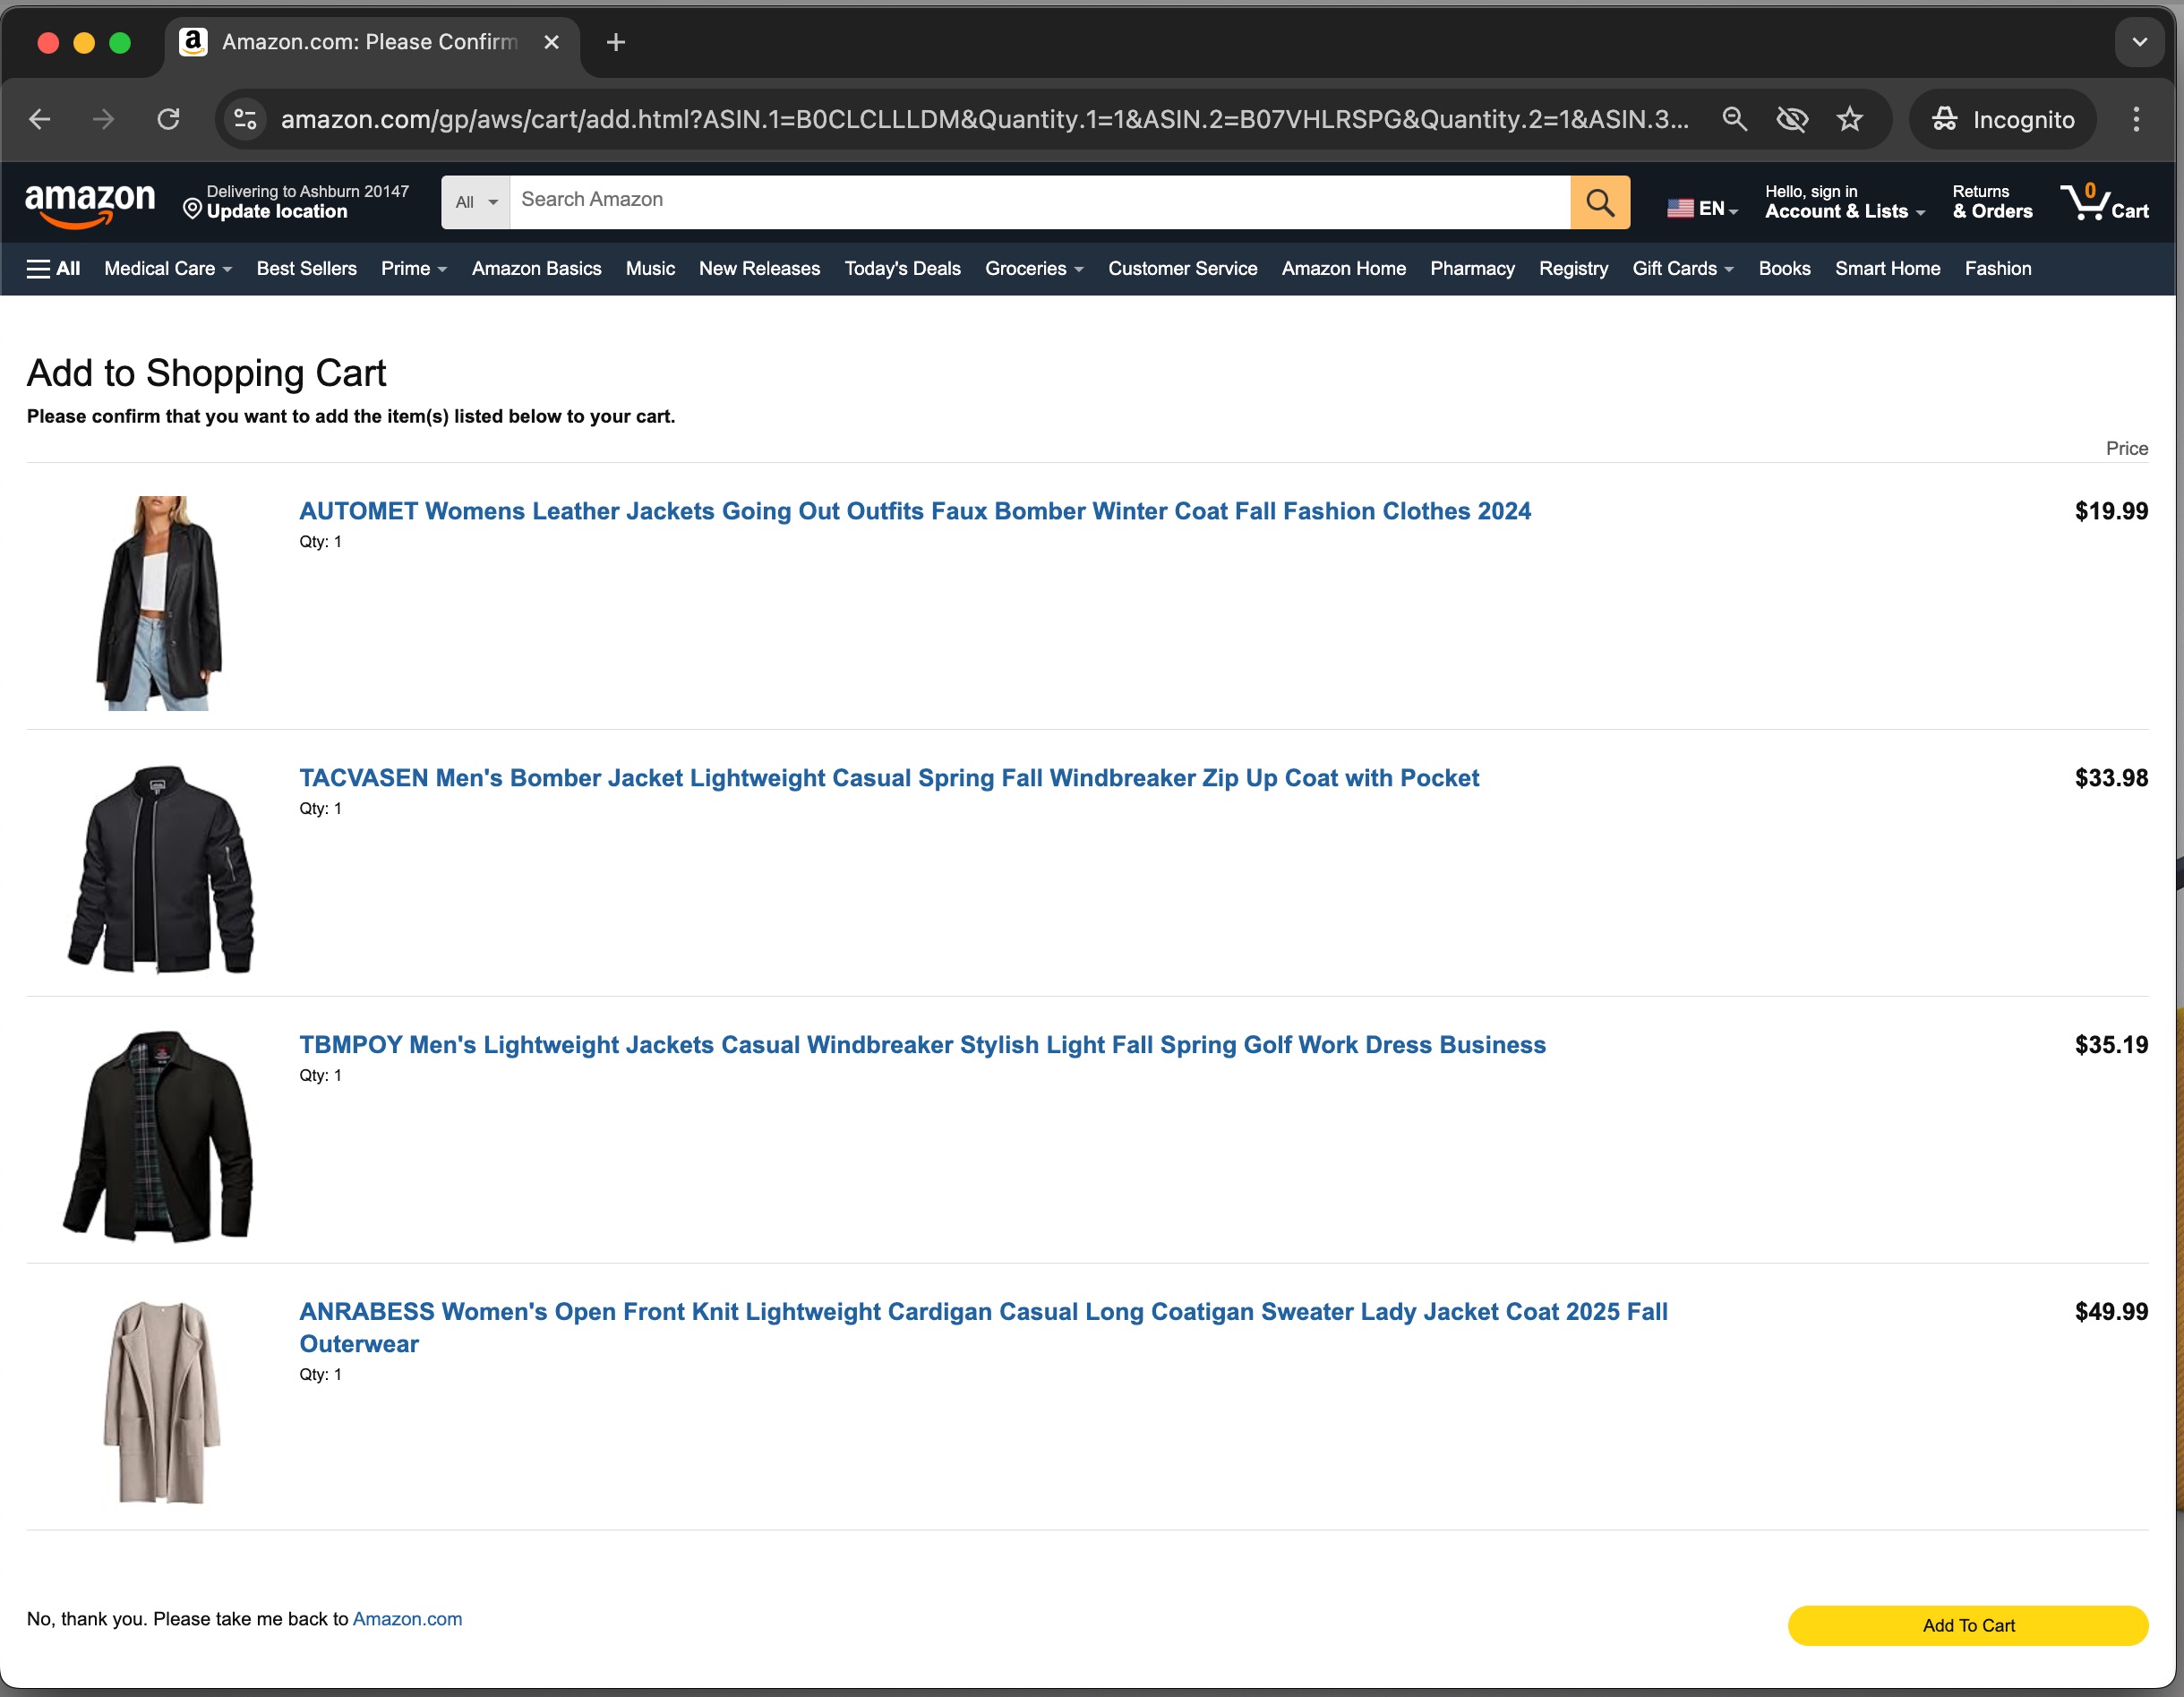Click the orange search magnifier button

1599,202
